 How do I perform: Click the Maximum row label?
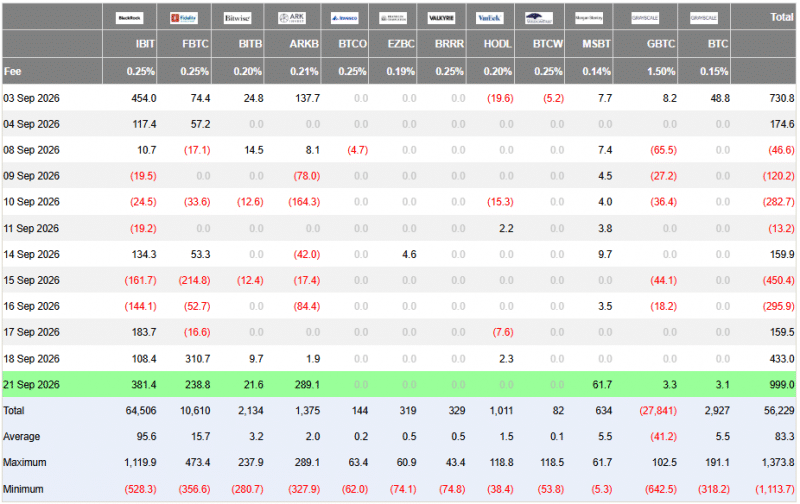24,463
